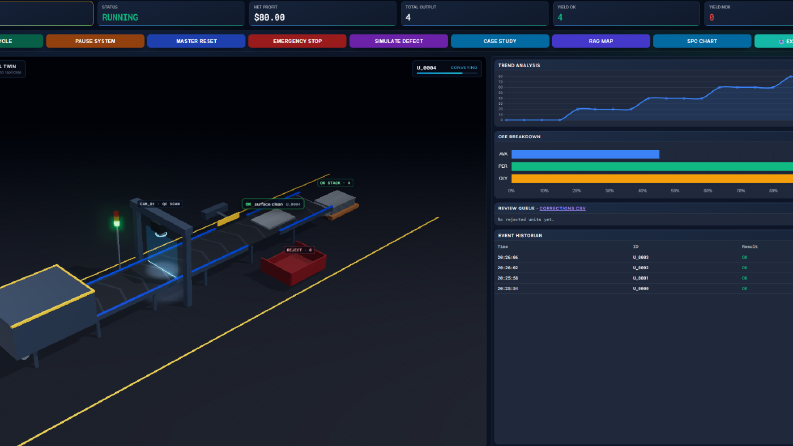Hit the Master Reset button
Image resolution: width=793 pixels, height=446 pixels.
(x=196, y=41)
